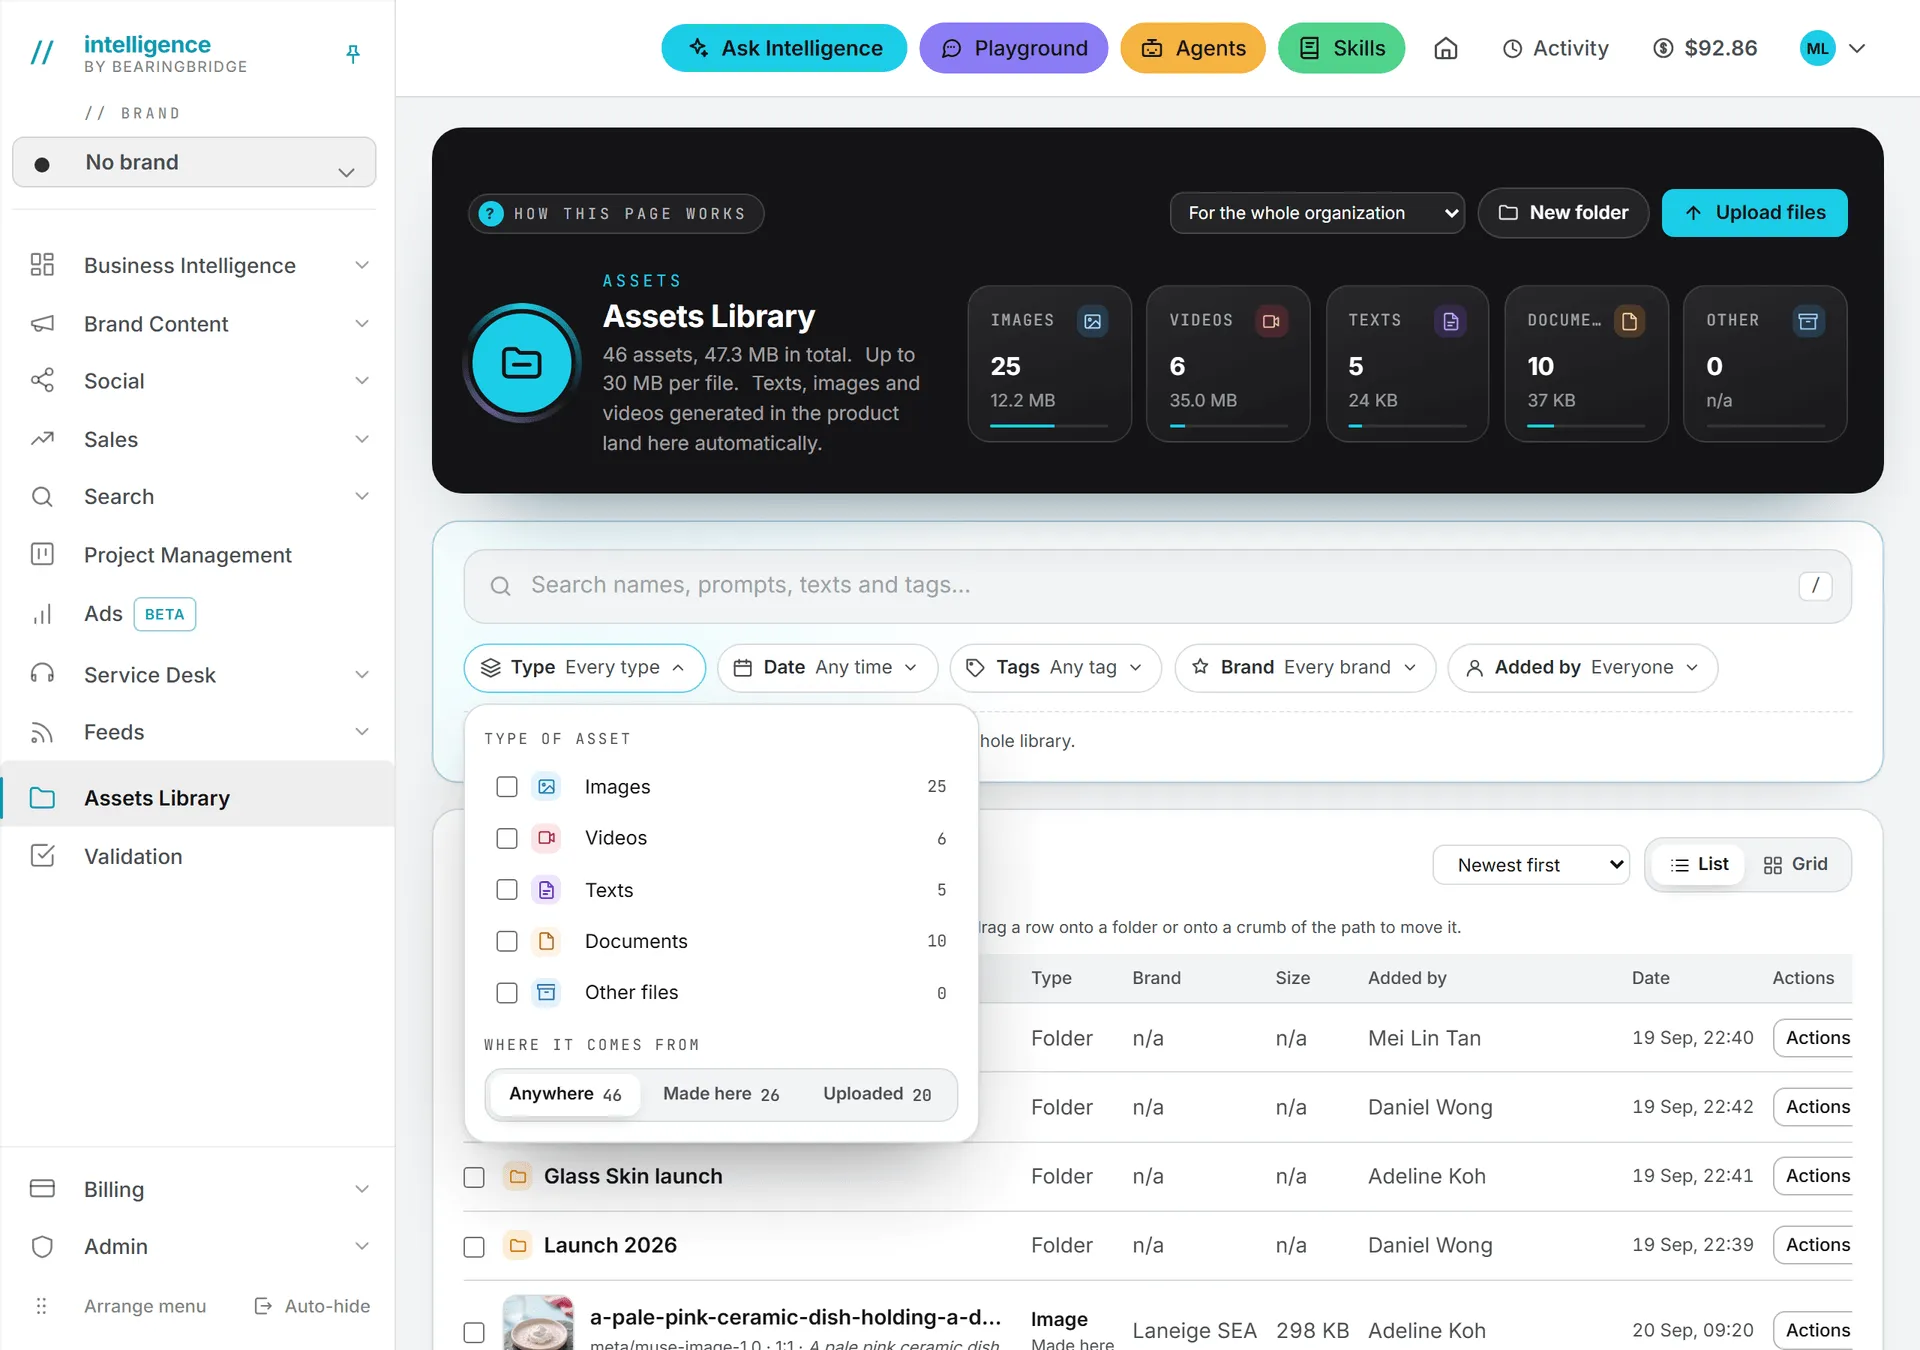The width and height of the screenshot is (1920, 1350).
Task: Click the Documents storage progress bar
Action: click(1586, 426)
